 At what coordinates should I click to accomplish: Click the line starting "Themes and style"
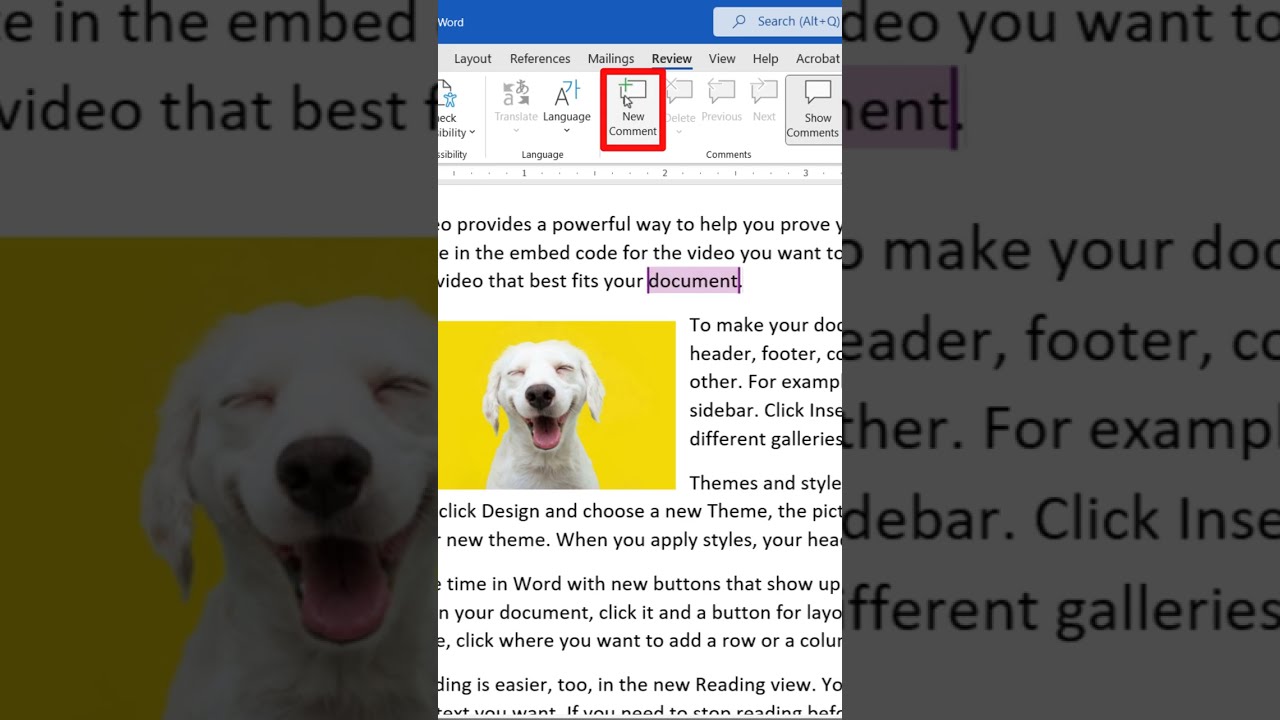[766, 484]
